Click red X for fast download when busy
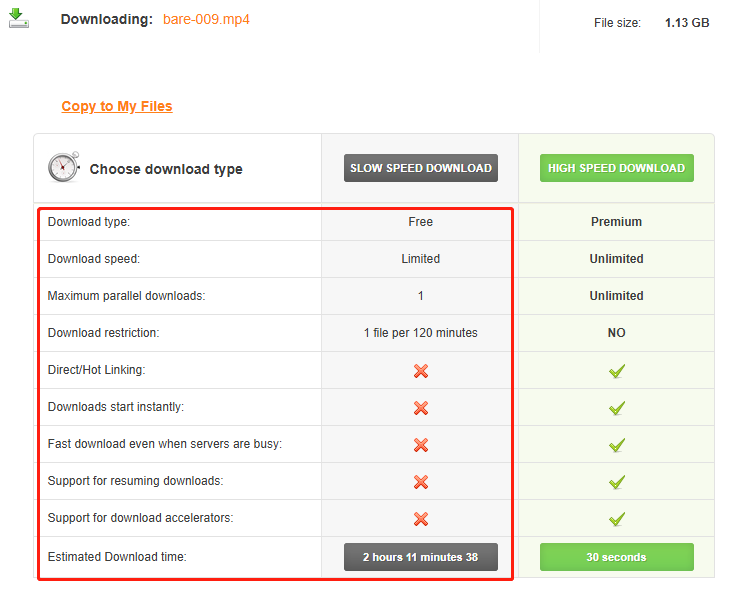 (x=421, y=445)
